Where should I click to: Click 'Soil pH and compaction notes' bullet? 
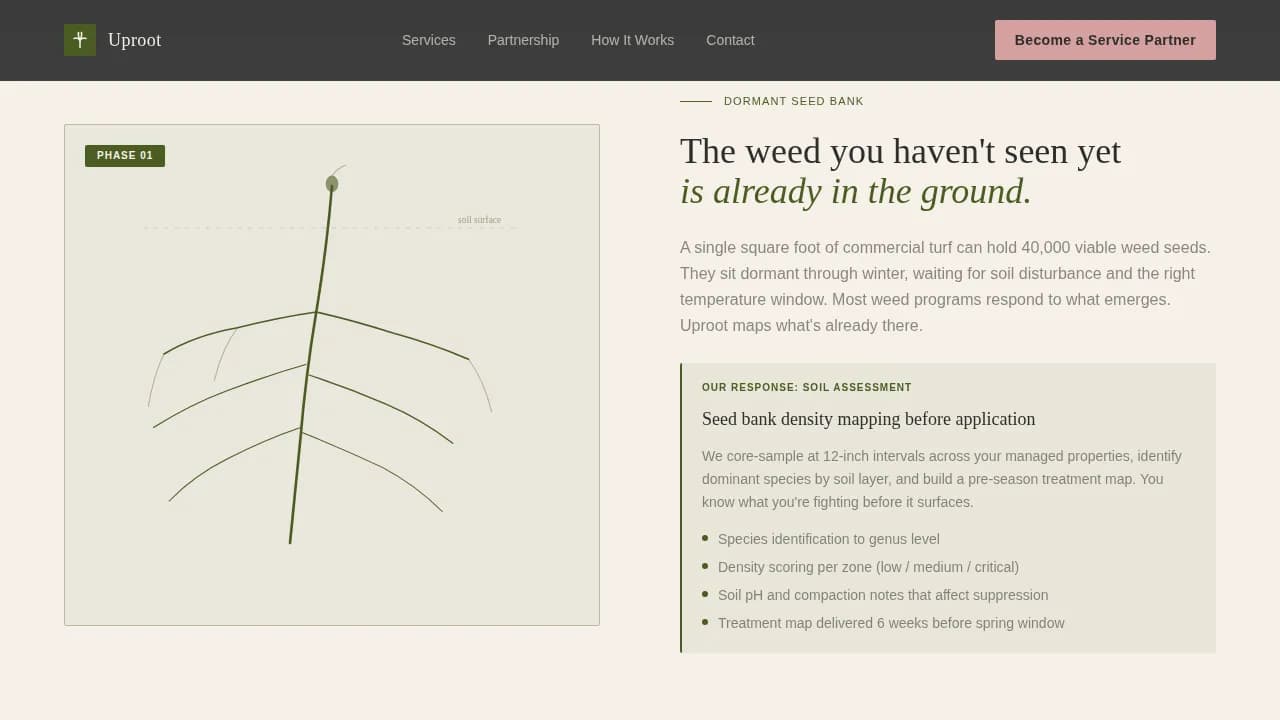[x=883, y=595]
